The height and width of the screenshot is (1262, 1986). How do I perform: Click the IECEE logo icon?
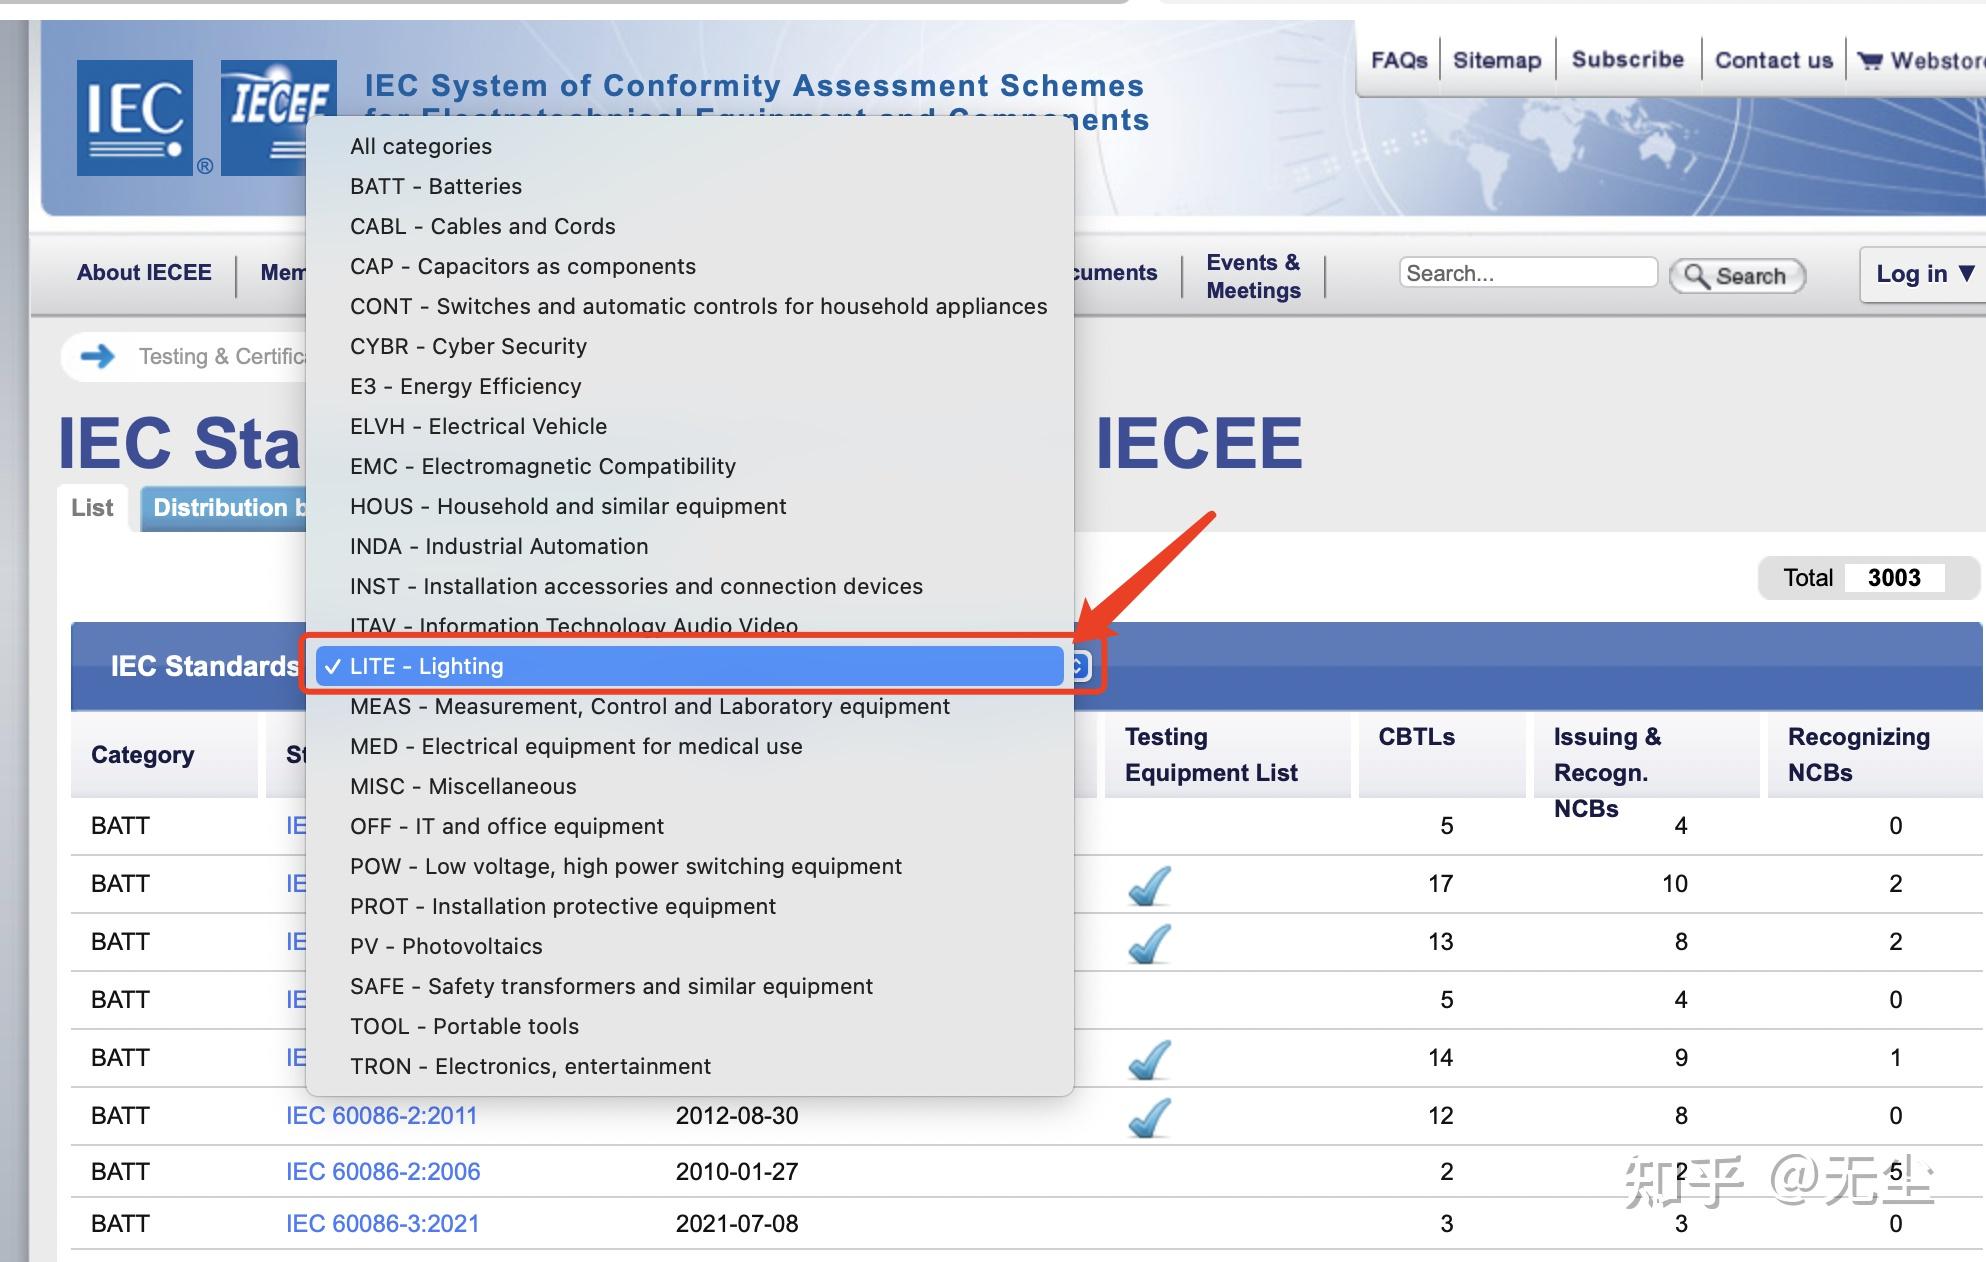pyautogui.click(x=265, y=117)
